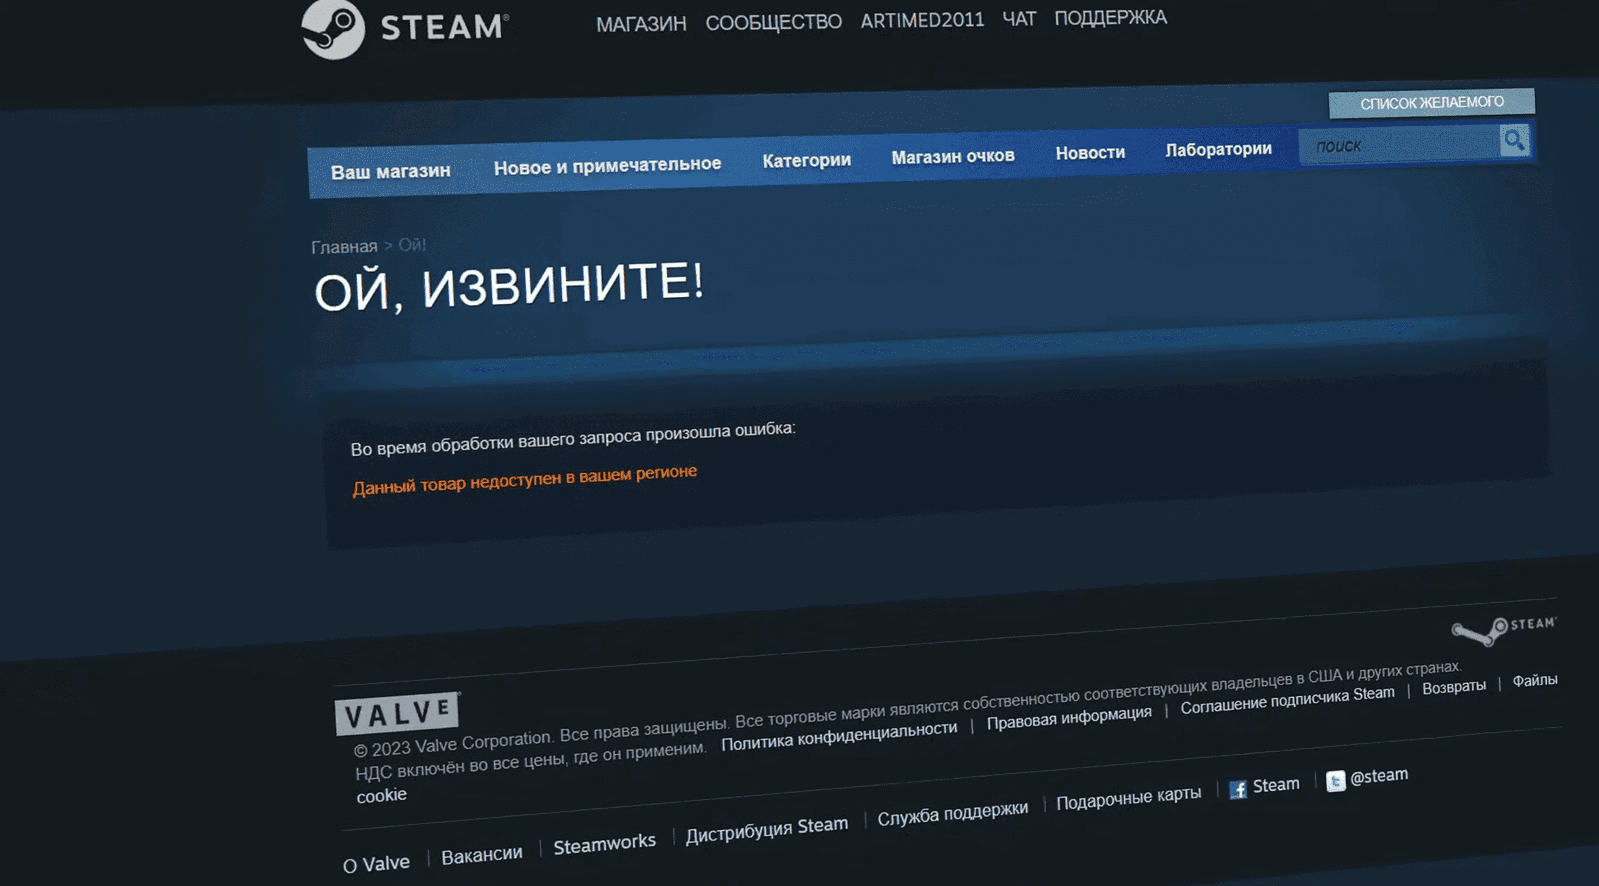
Task: Open the ПОДДЕРЖКА page
Action: point(1110,18)
